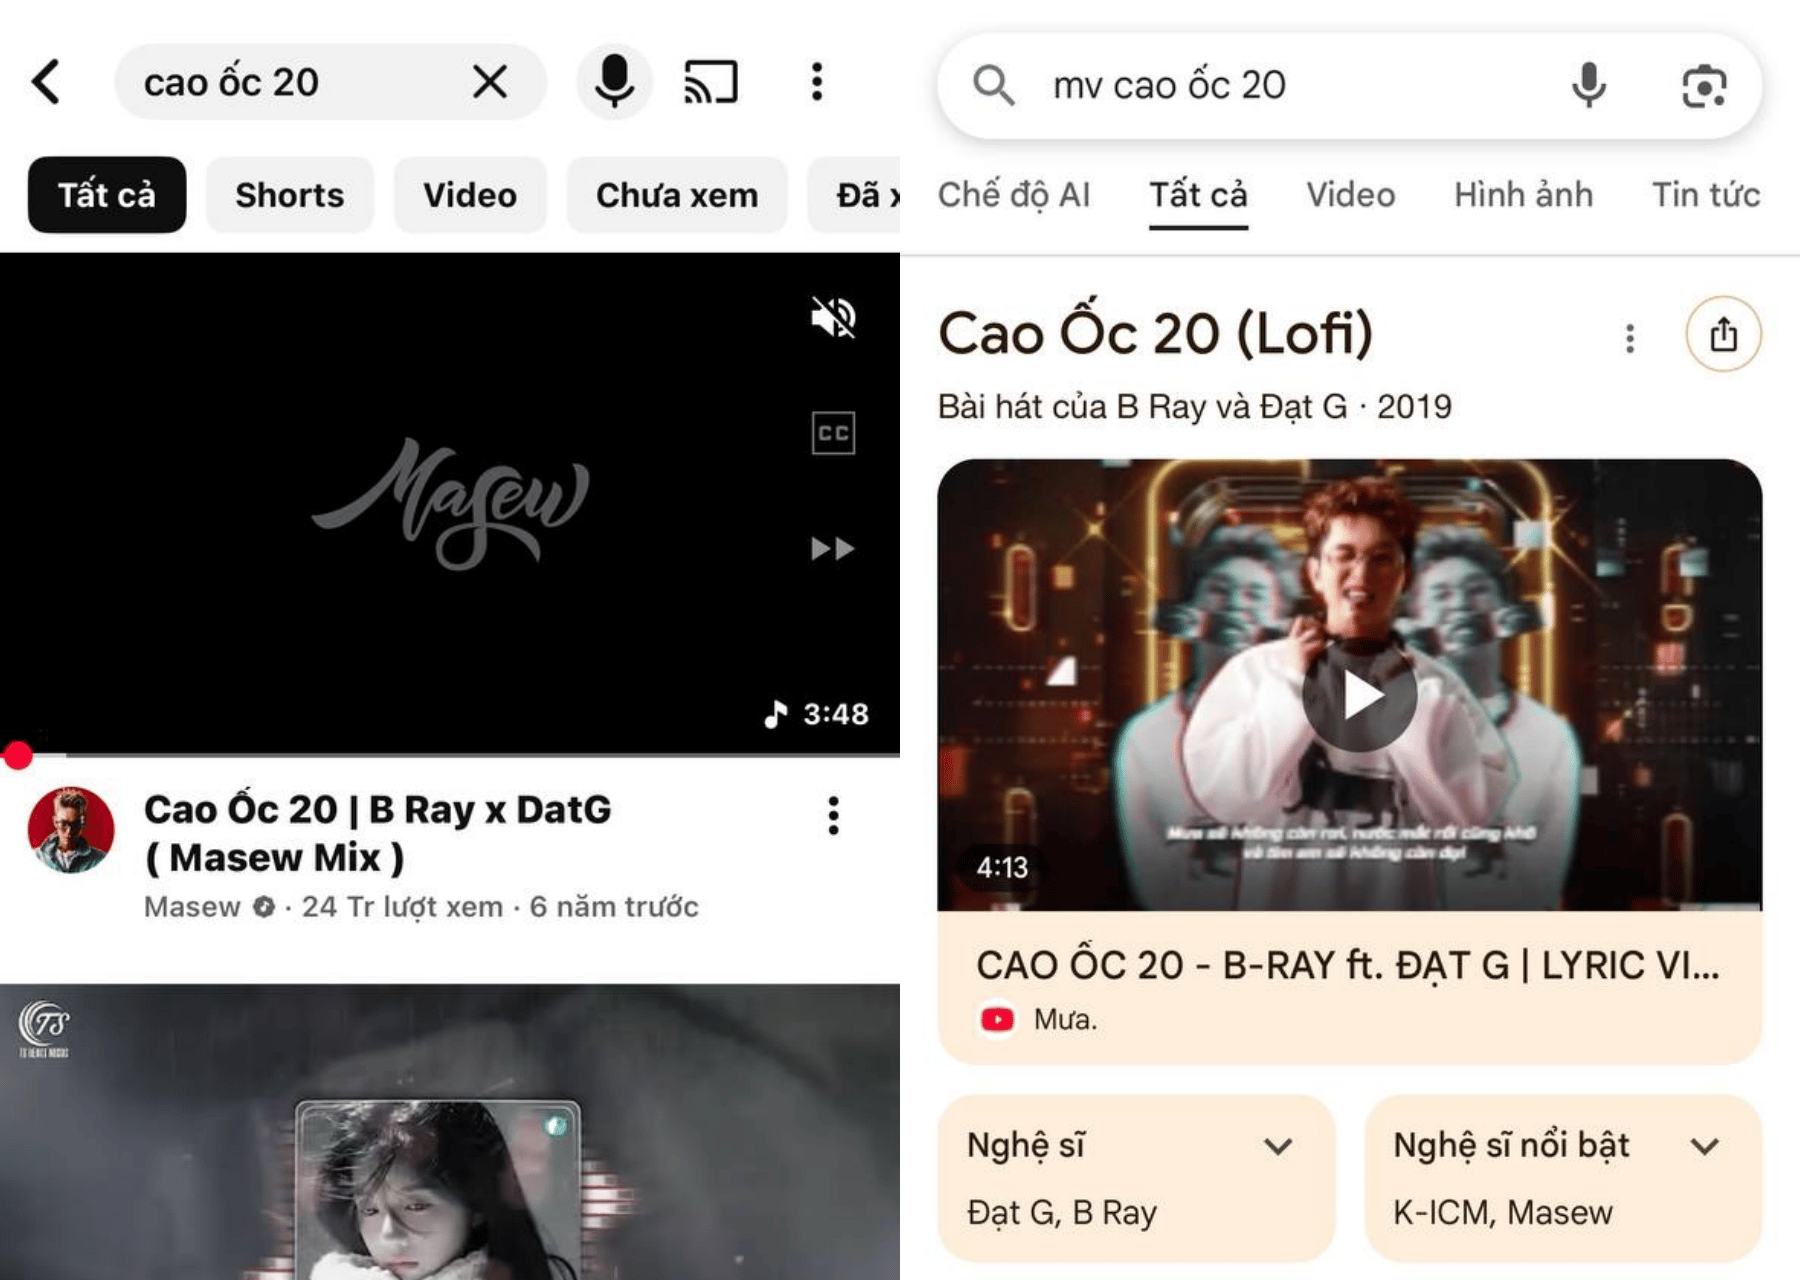Share the Cao Ốc 20 (Lofi) result

click(x=1723, y=335)
